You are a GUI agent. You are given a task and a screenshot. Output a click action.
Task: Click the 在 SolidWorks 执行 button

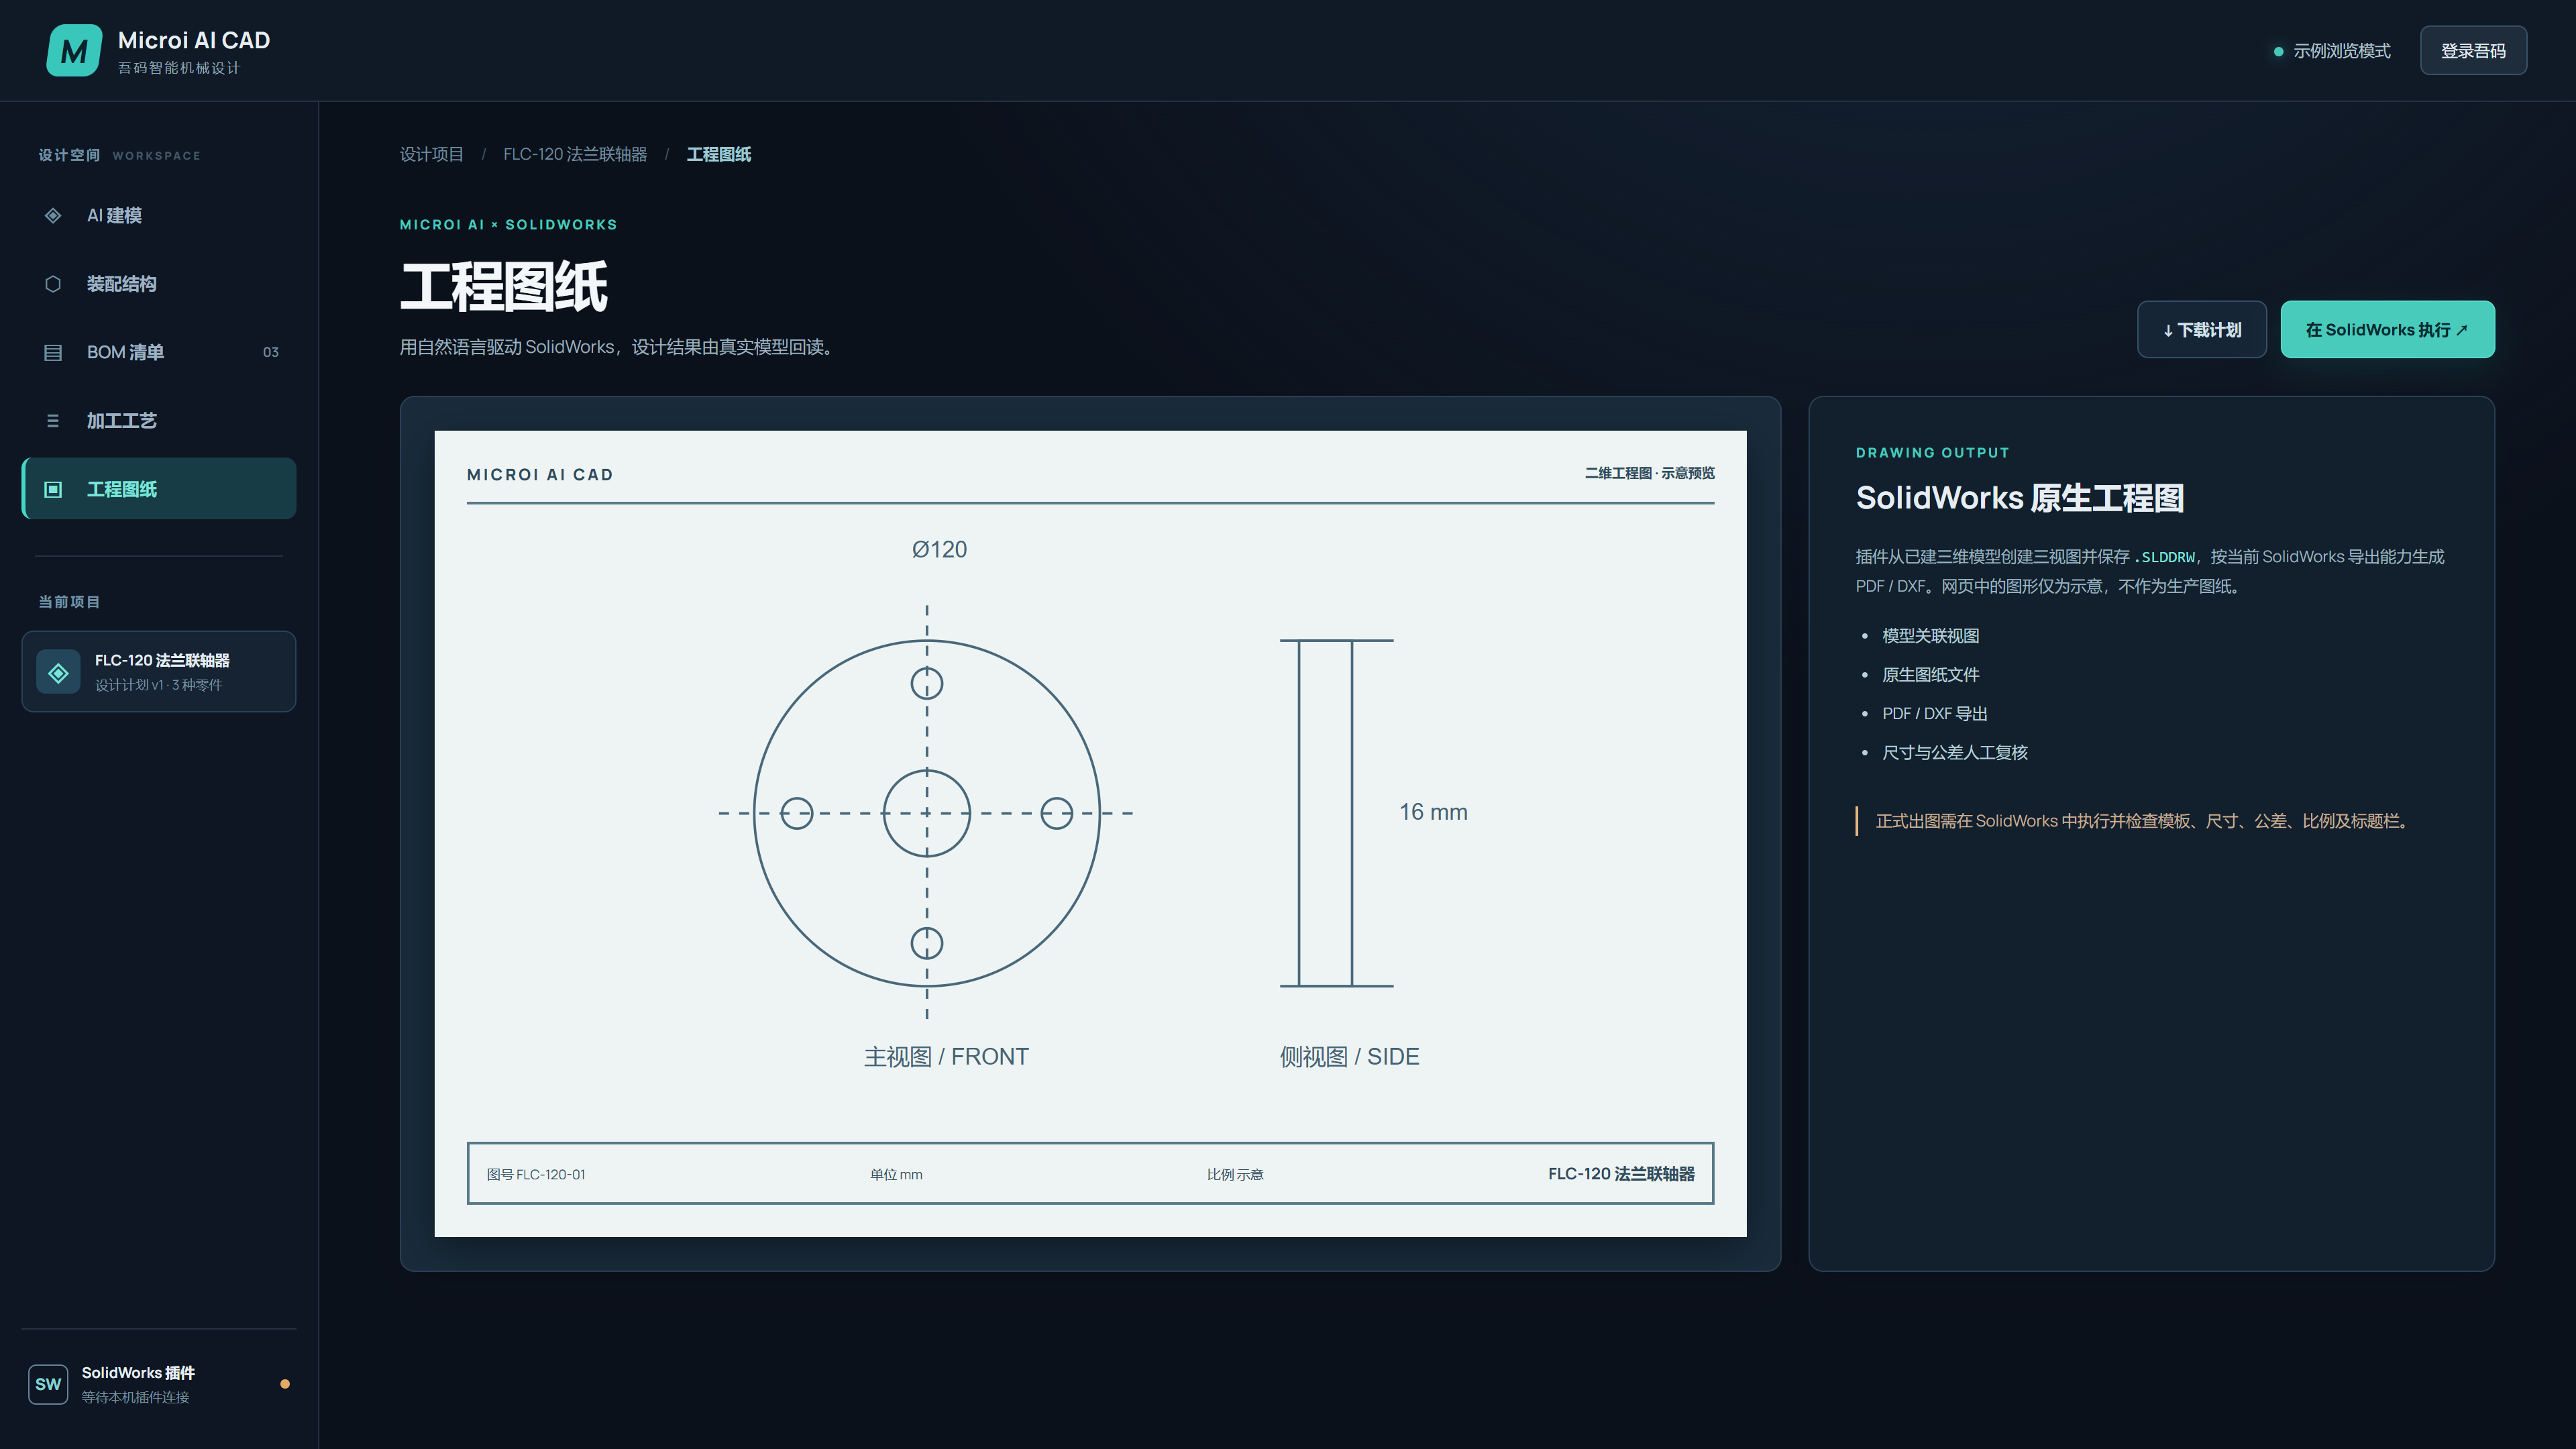click(x=2387, y=329)
